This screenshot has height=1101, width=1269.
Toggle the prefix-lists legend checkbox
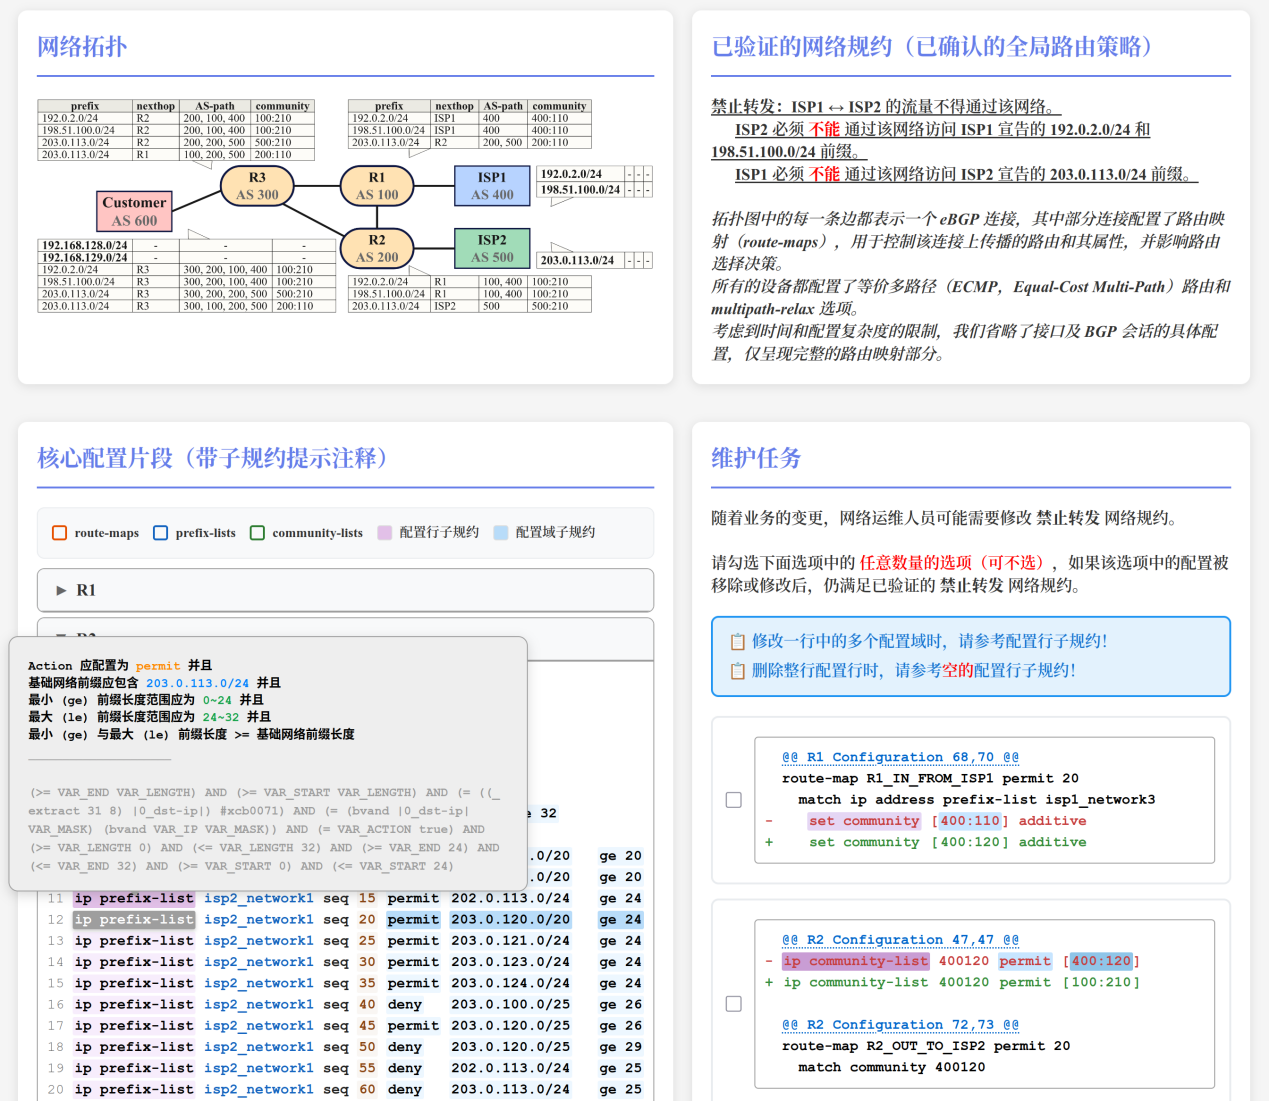click(160, 533)
